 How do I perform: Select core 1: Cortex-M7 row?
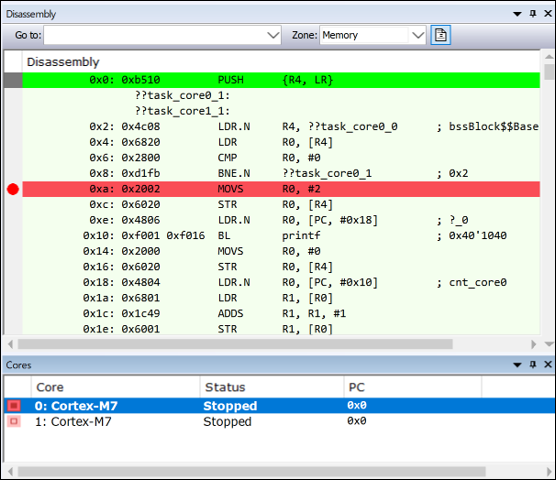279,421
